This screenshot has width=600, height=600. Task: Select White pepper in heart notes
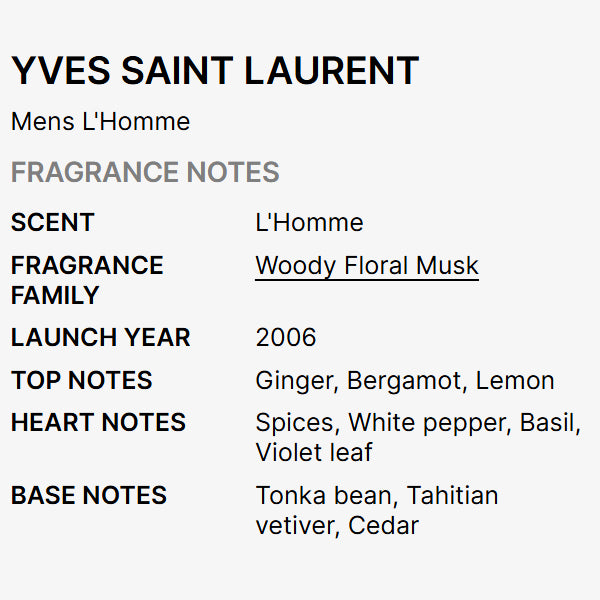(429, 423)
